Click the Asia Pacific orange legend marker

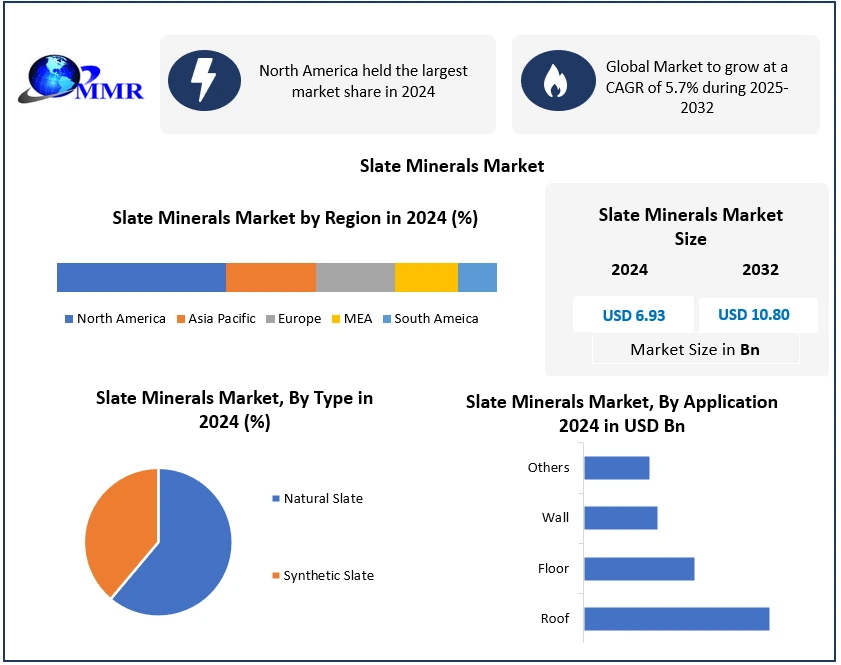pos(181,319)
